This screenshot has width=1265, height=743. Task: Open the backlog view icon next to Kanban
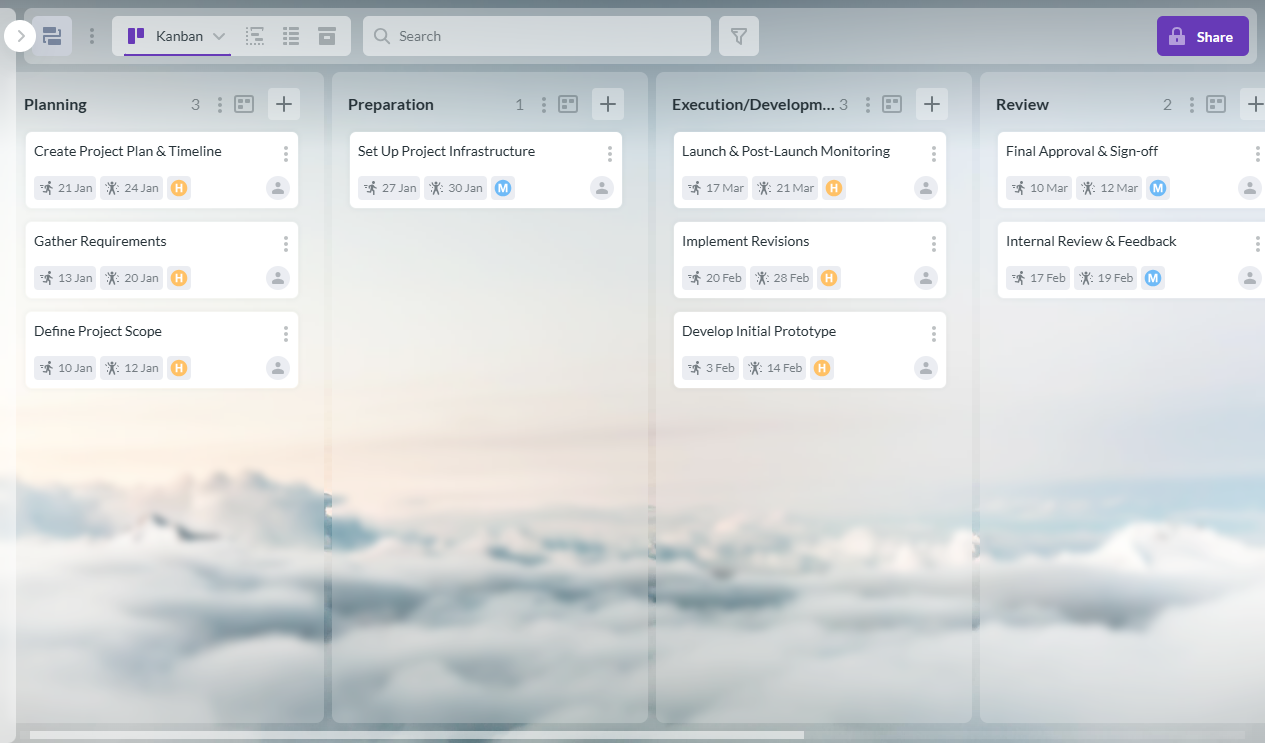point(255,35)
